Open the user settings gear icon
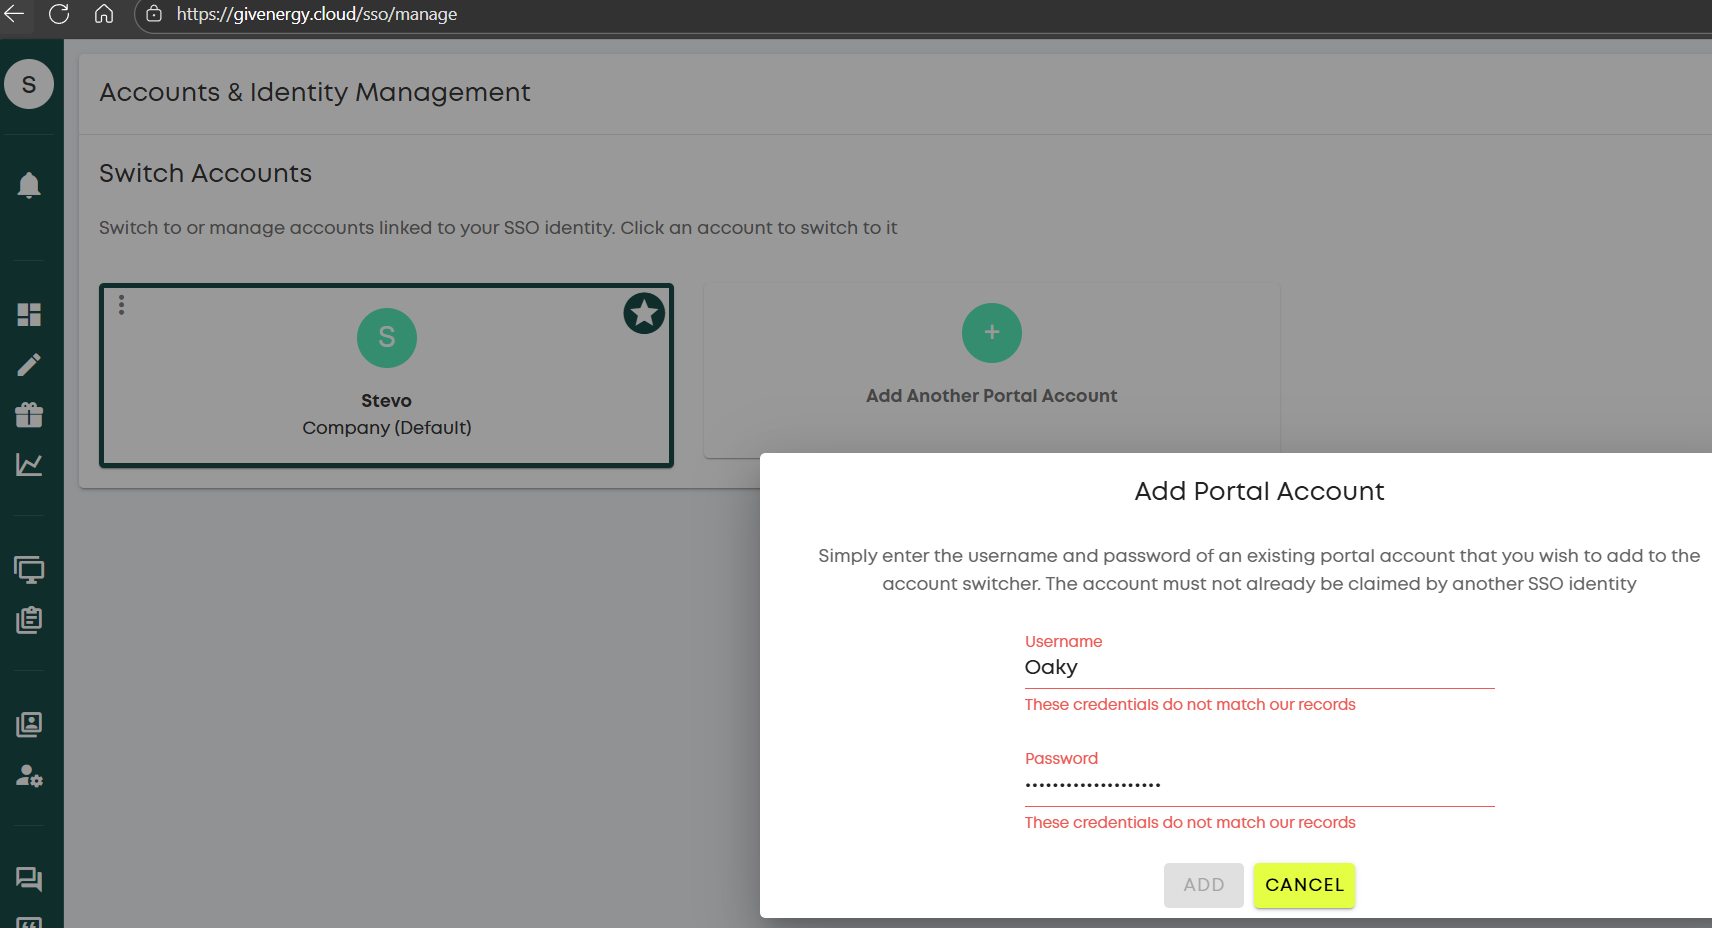The image size is (1712, 928). pos(29,776)
